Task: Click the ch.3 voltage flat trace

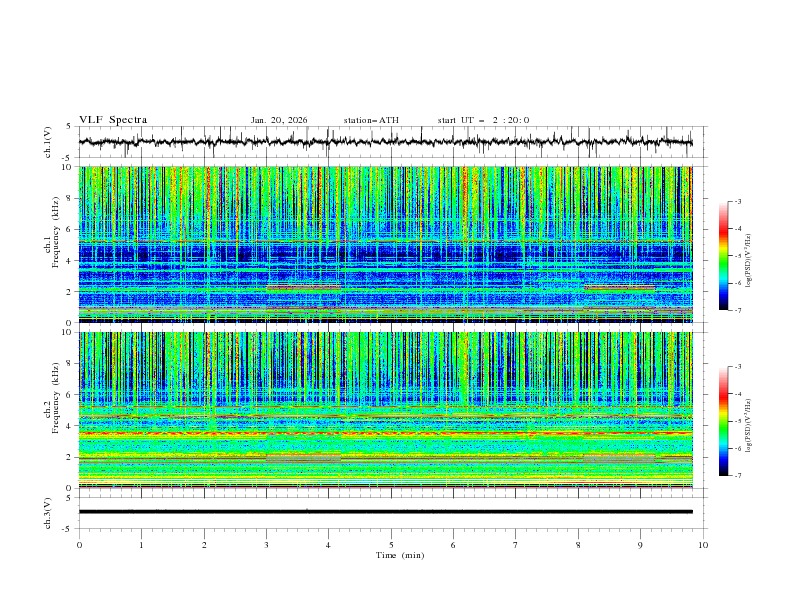Action: coord(385,512)
